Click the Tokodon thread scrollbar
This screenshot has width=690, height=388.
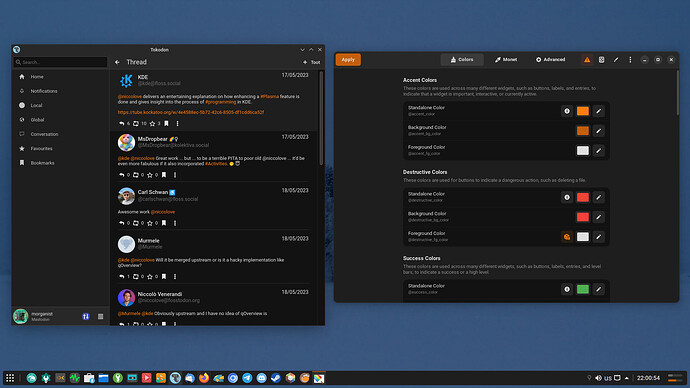pyautogui.click(x=321, y=118)
